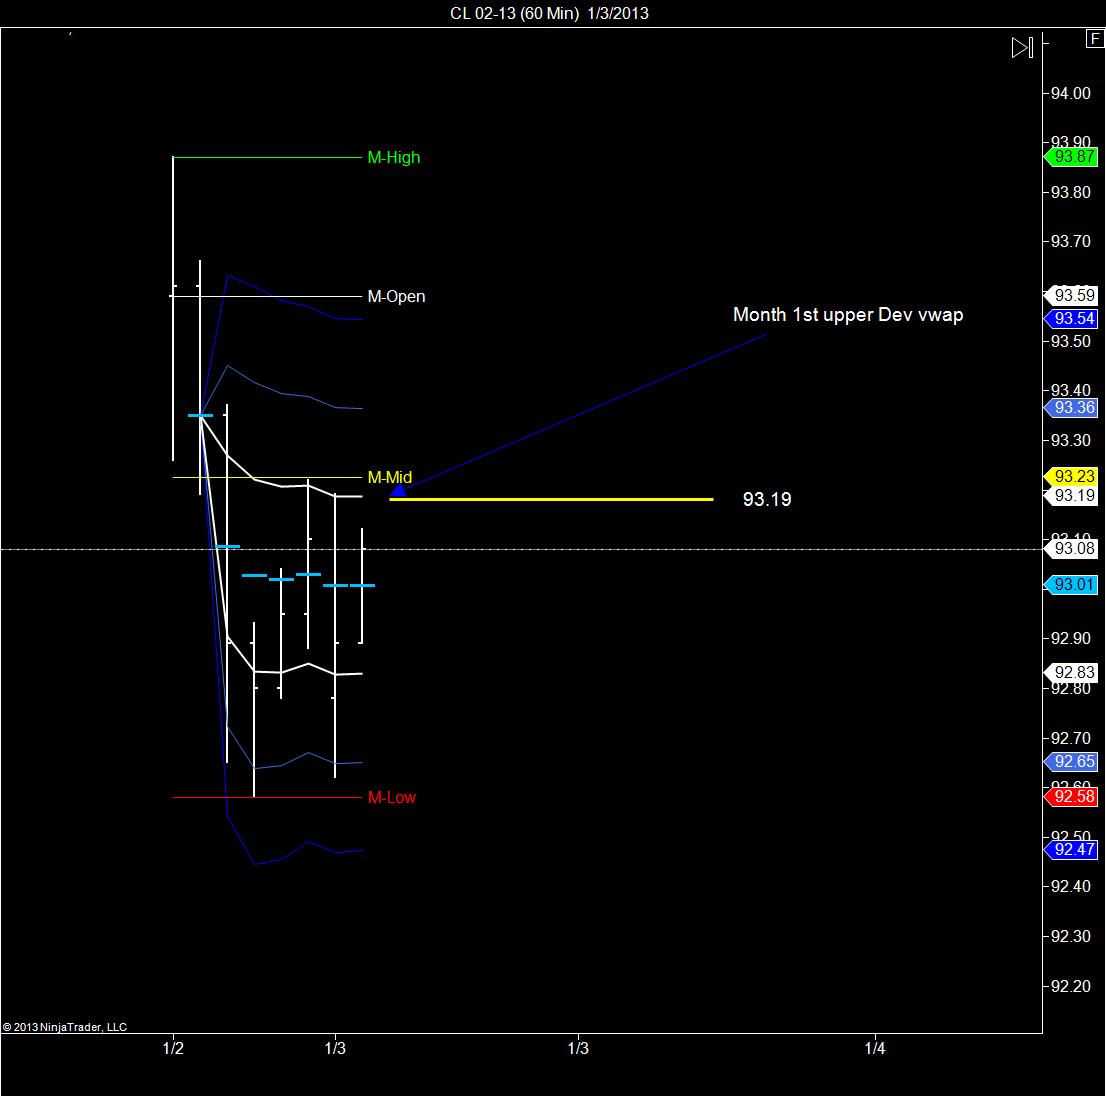Select the M-High label
Image resolution: width=1106 pixels, height=1097 pixels.
pyautogui.click(x=394, y=157)
